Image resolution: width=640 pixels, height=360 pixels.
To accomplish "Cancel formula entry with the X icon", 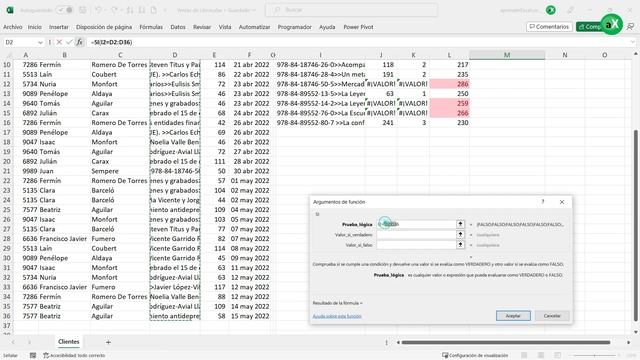I will coord(59,42).
